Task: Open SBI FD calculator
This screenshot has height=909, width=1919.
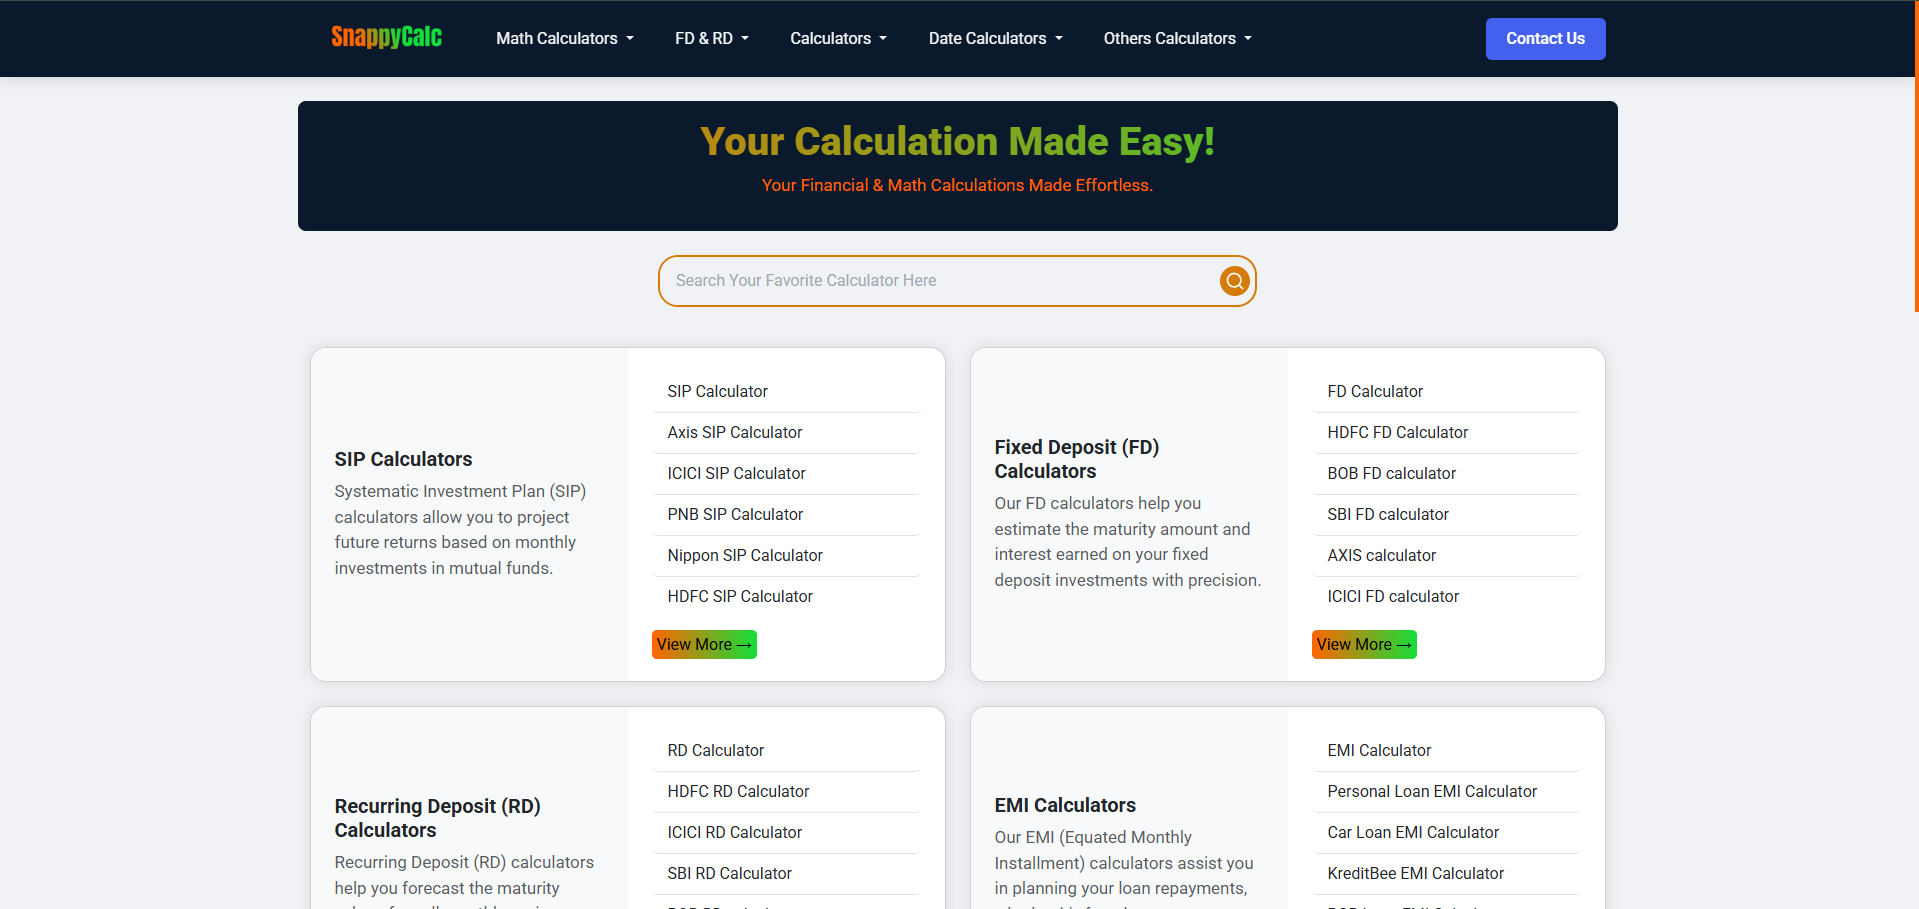Action: (1446, 514)
